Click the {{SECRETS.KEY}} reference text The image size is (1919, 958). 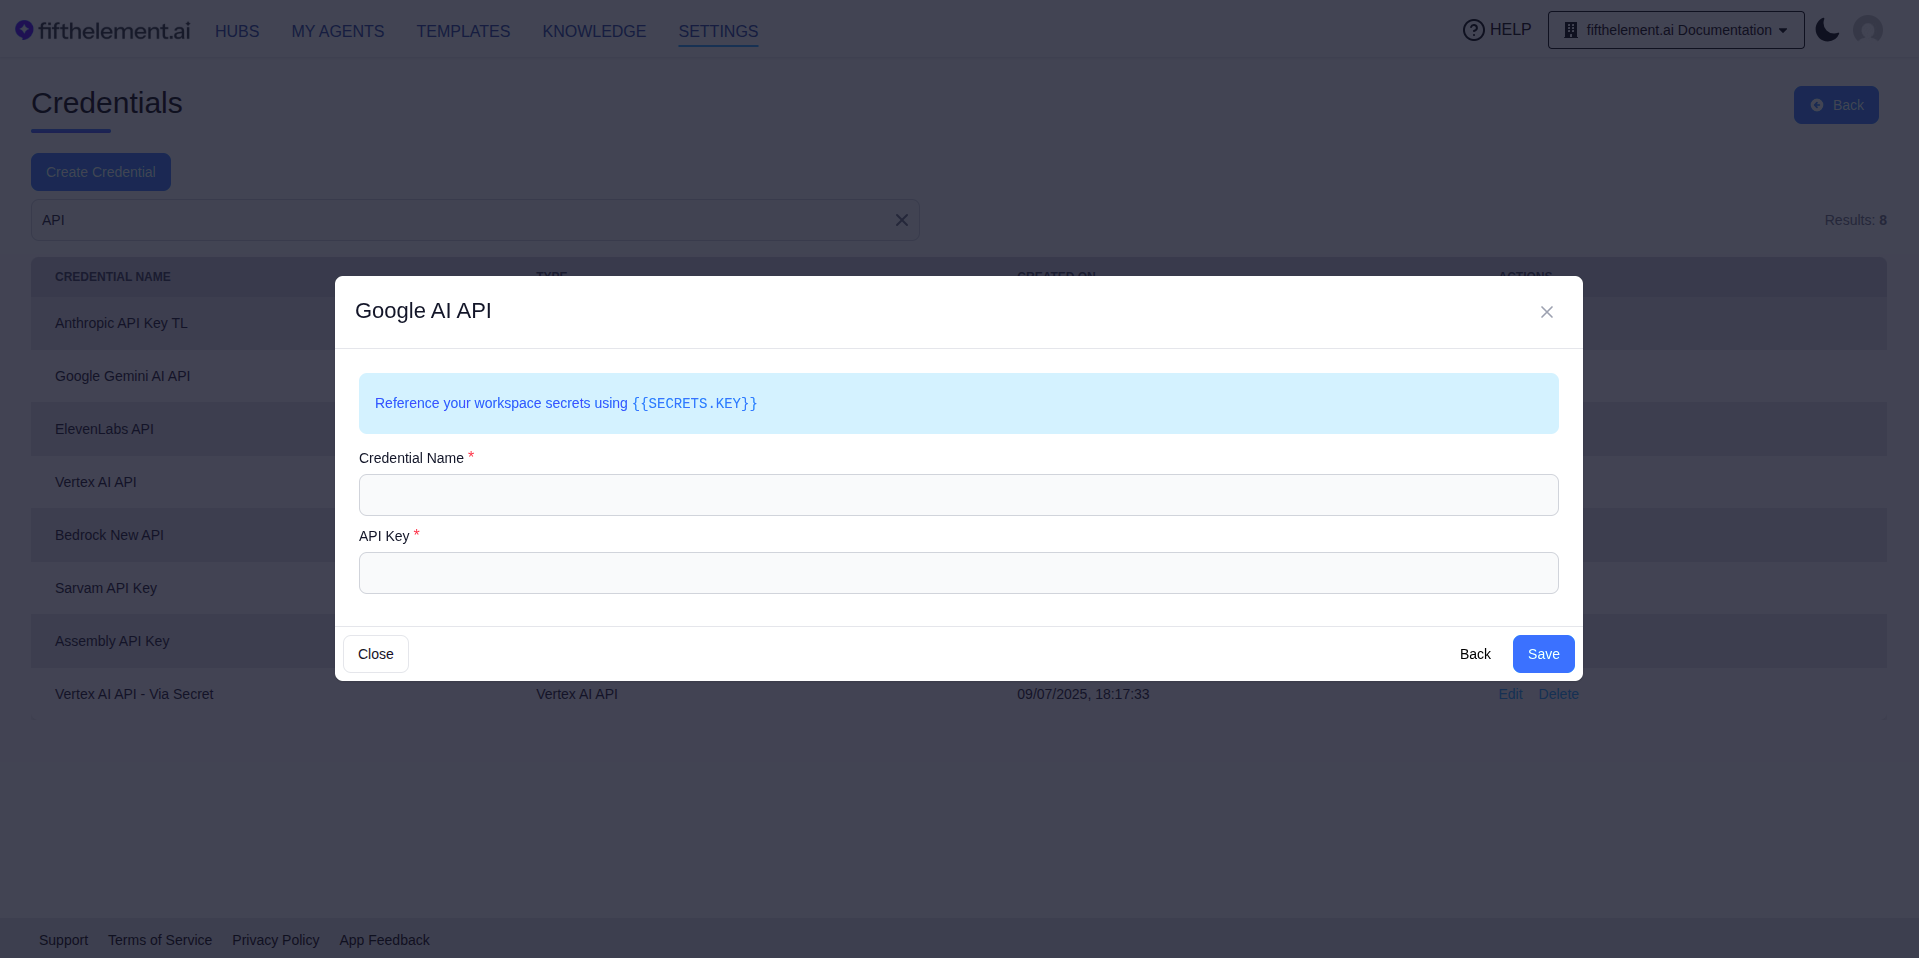pos(694,404)
